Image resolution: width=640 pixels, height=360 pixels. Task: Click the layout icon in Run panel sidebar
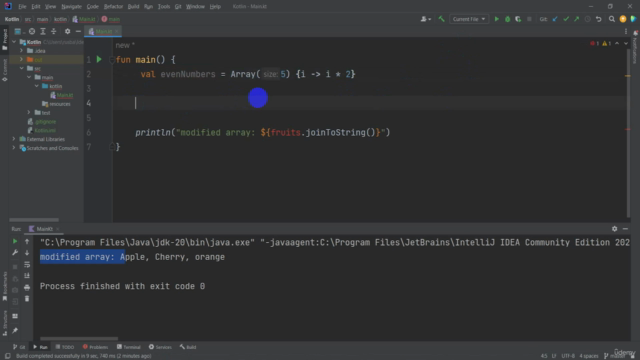point(15,316)
